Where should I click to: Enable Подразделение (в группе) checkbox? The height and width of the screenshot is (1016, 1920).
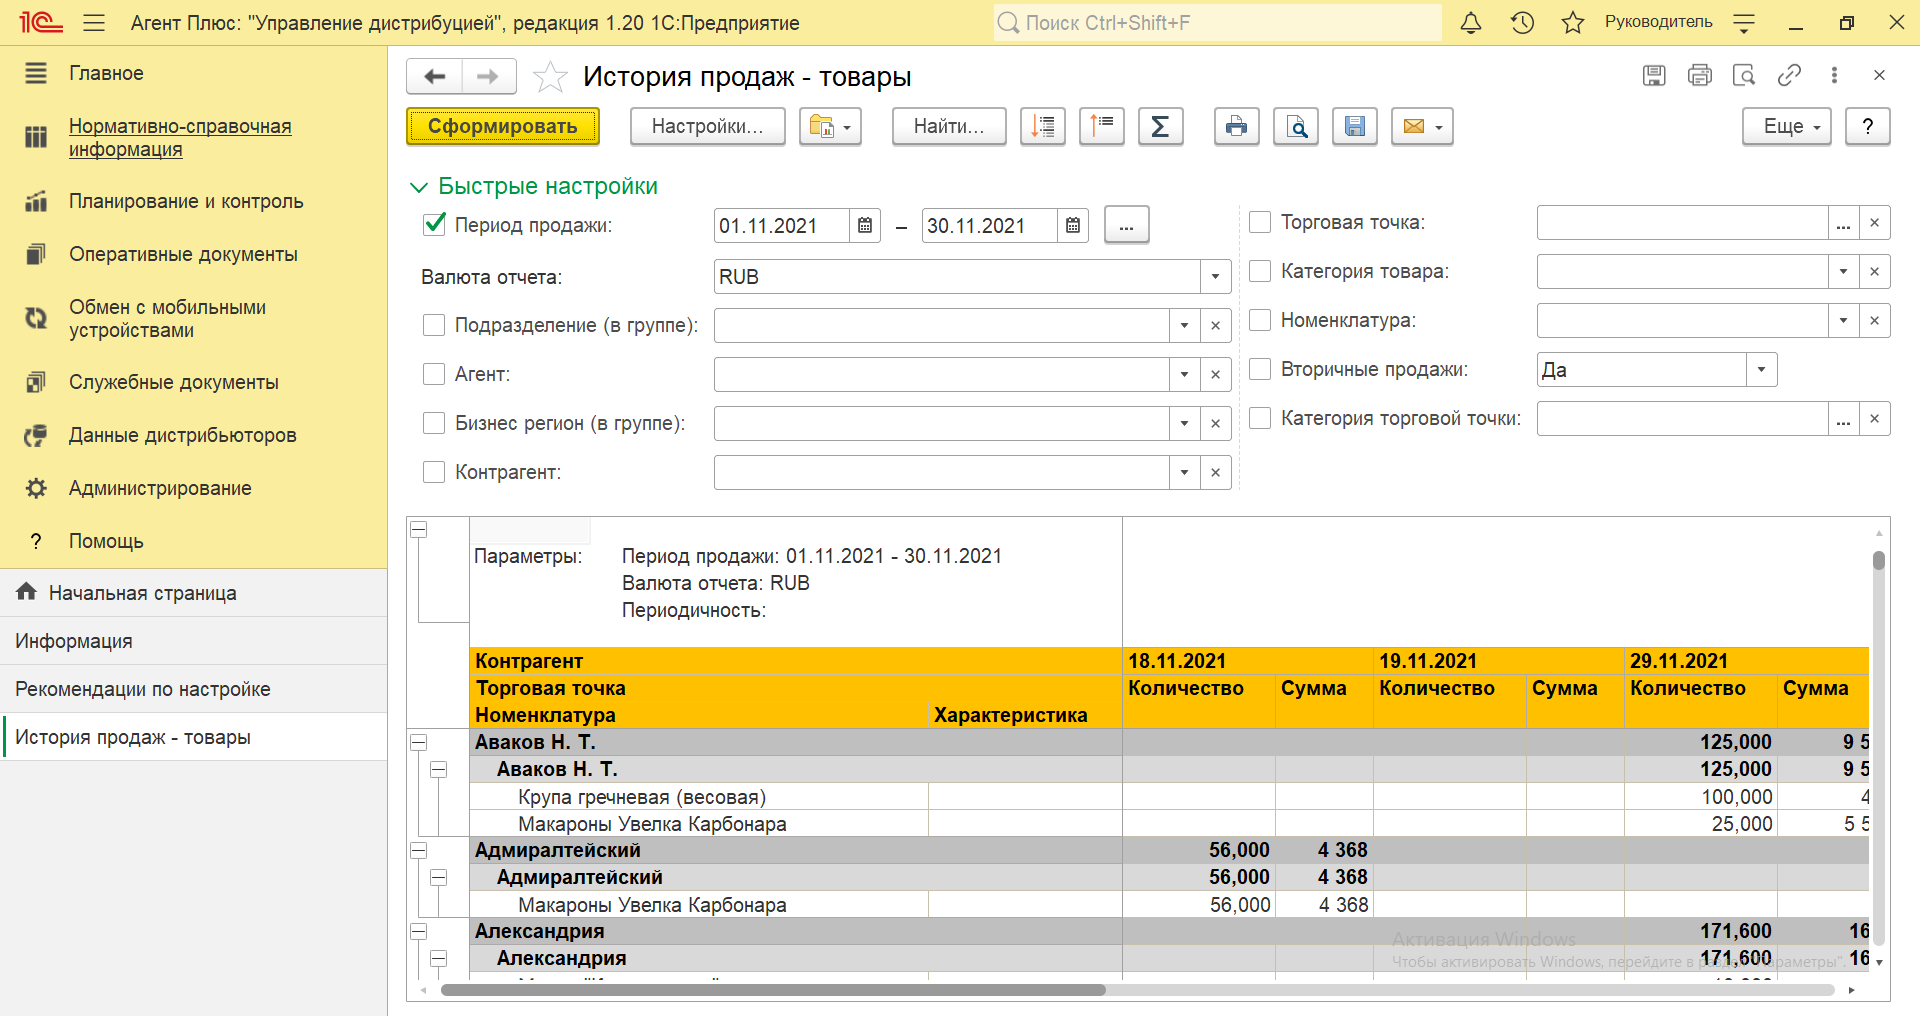click(x=434, y=325)
